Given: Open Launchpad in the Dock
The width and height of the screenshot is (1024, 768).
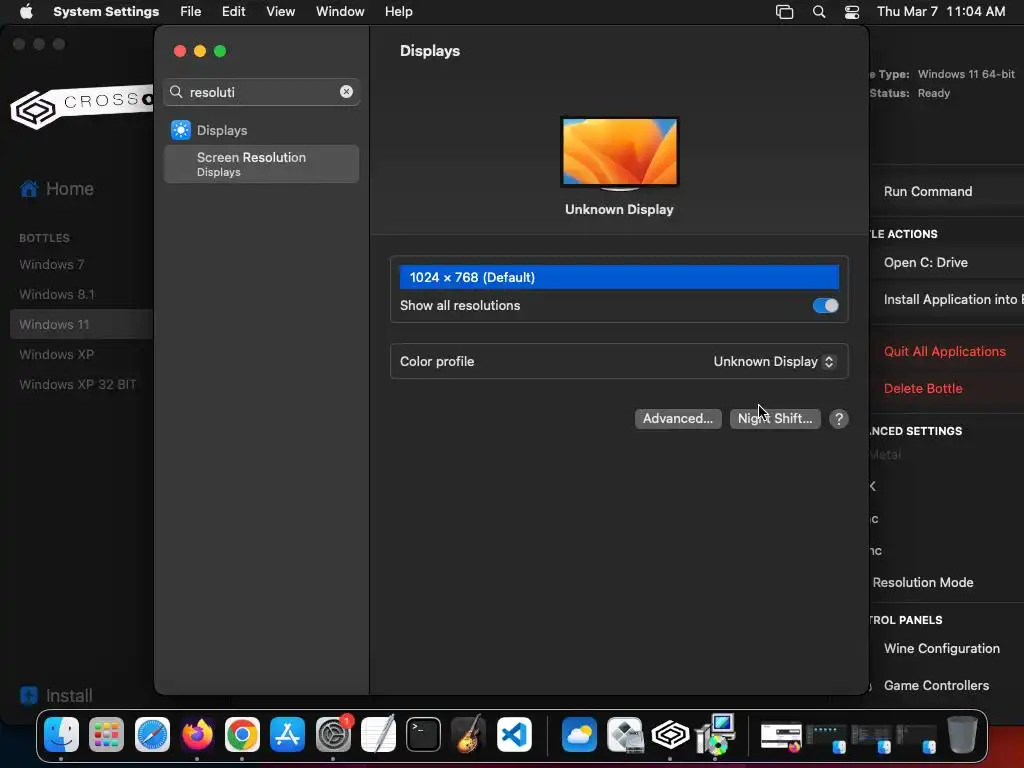Looking at the screenshot, I should (106, 735).
